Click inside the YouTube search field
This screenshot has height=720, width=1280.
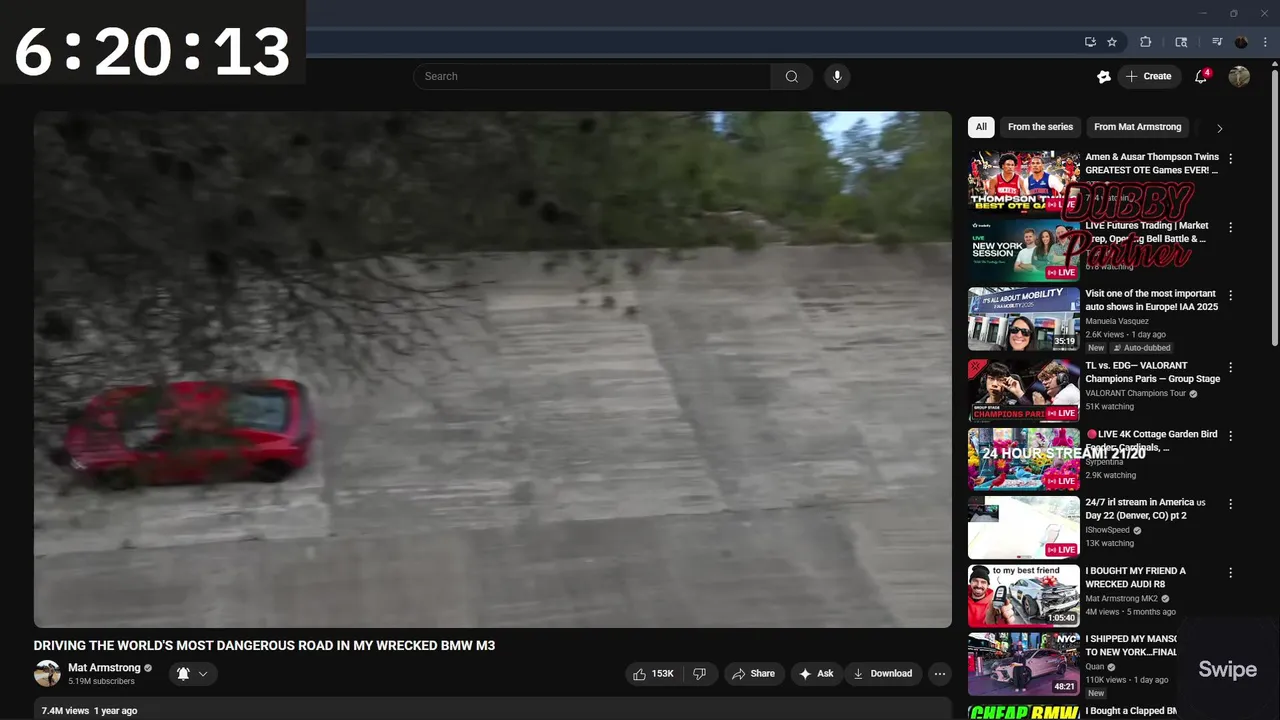pos(592,76)
